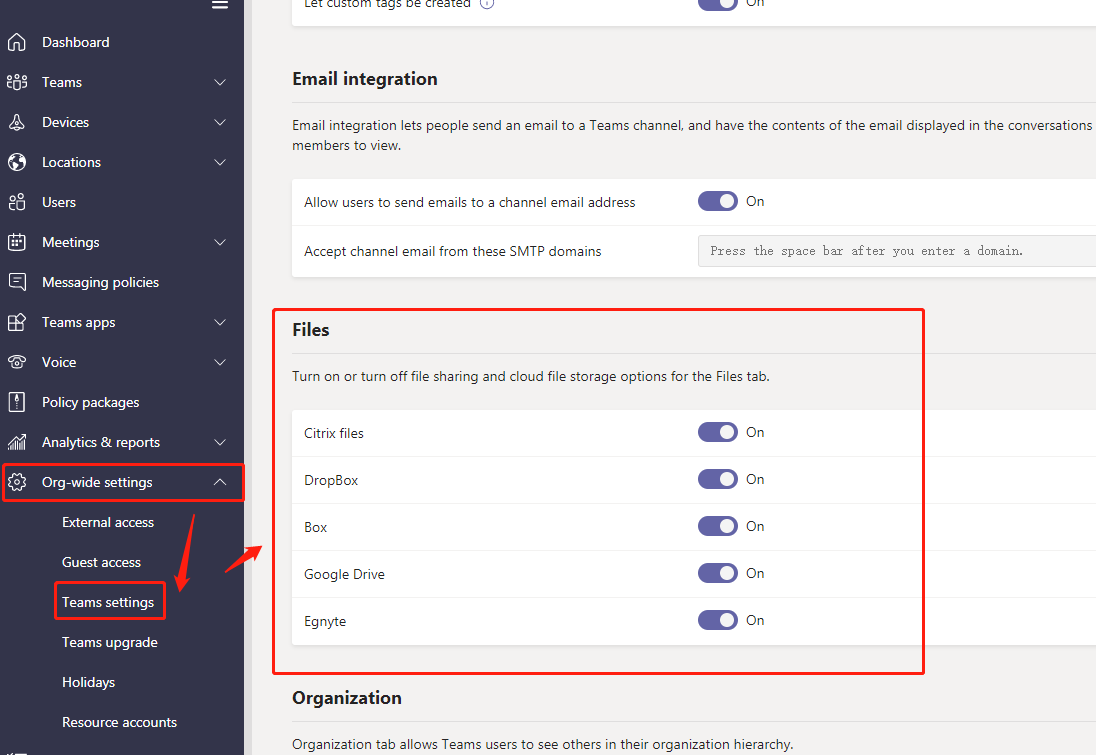Click the Organization section heading
The height and width of the screenshot is (755, 1096).
point(347,698)
